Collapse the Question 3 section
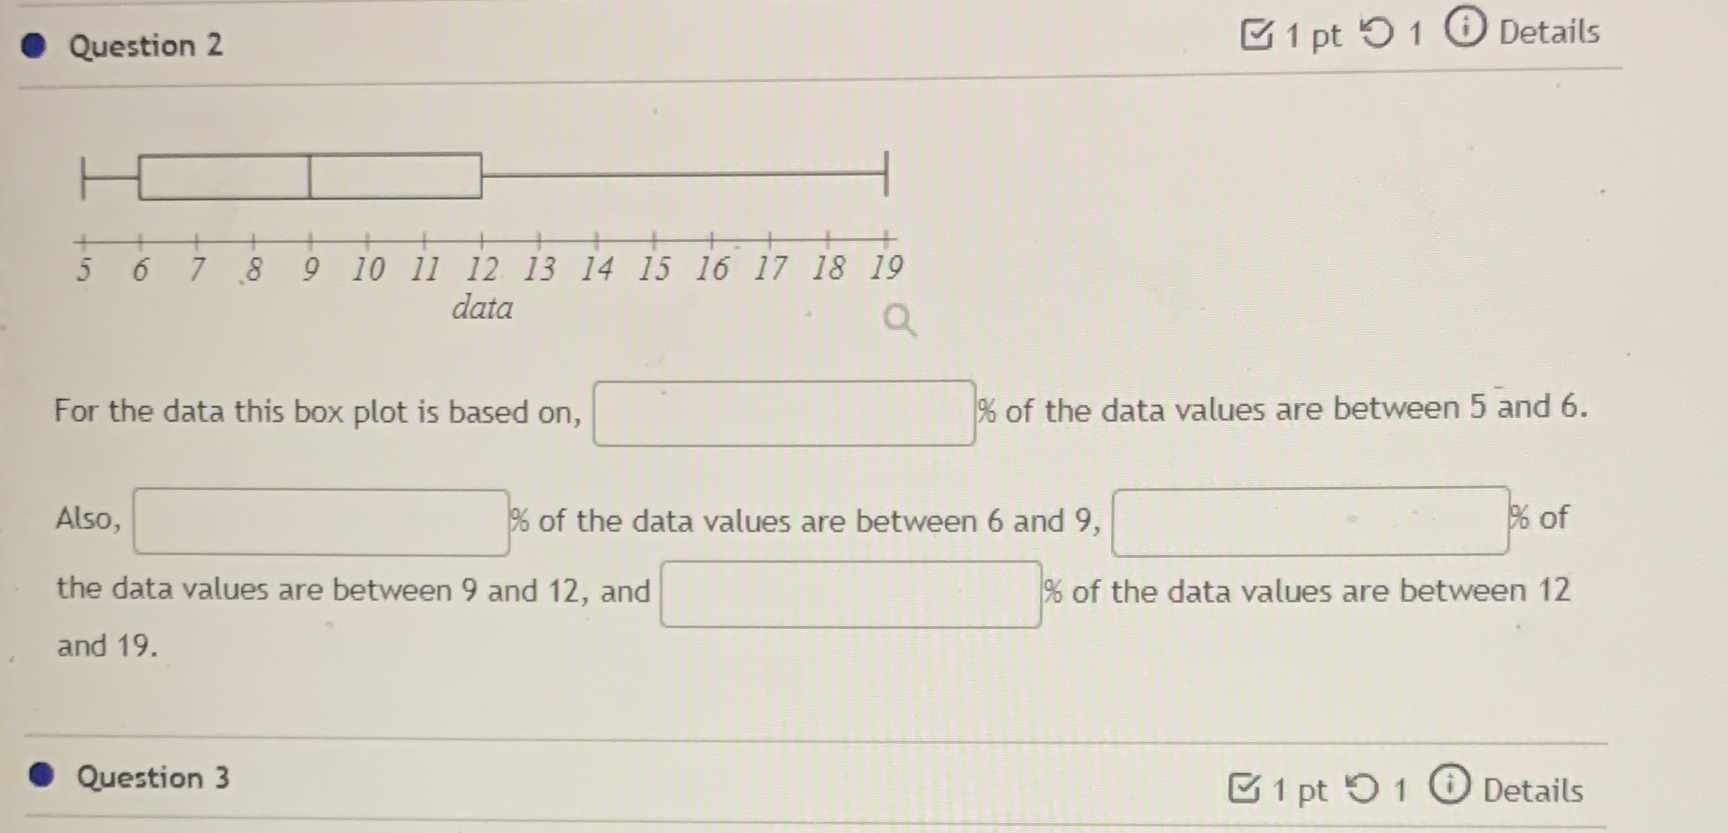The image size is (1728, 833). pos(152,777)
